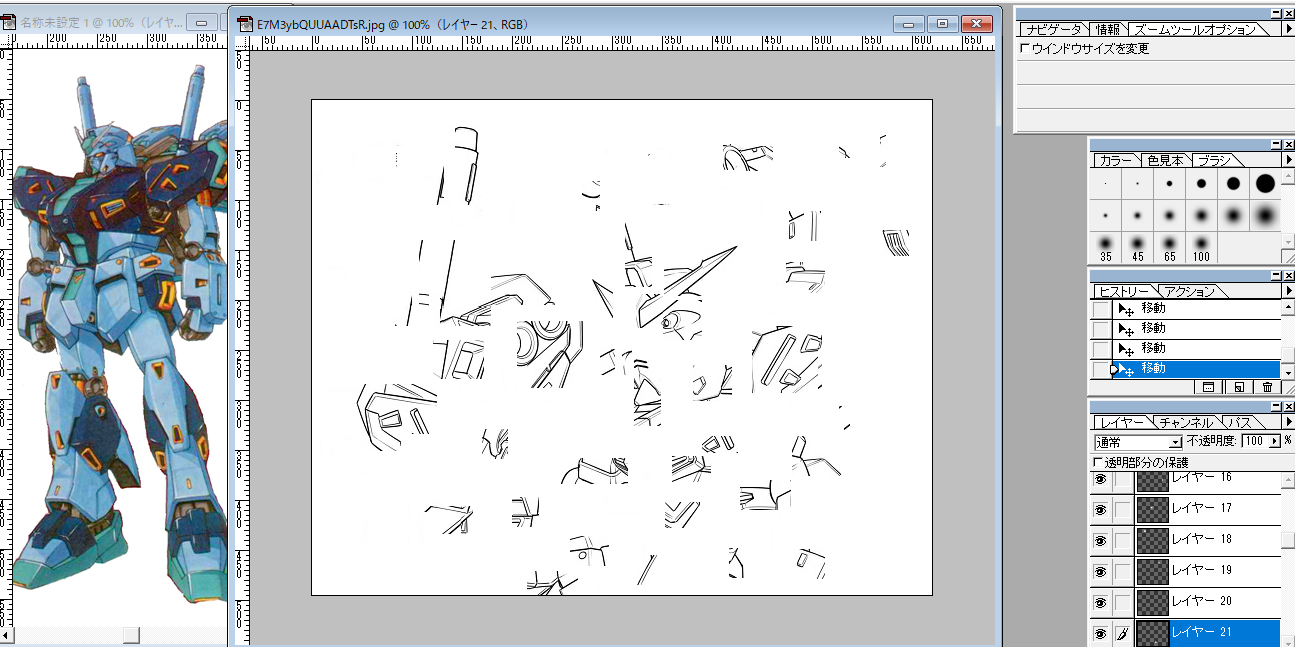Open opacity slider arrow next to 100
Image resolution: width=1295 pixels, height=647 pixels.
pos(1276,441)
